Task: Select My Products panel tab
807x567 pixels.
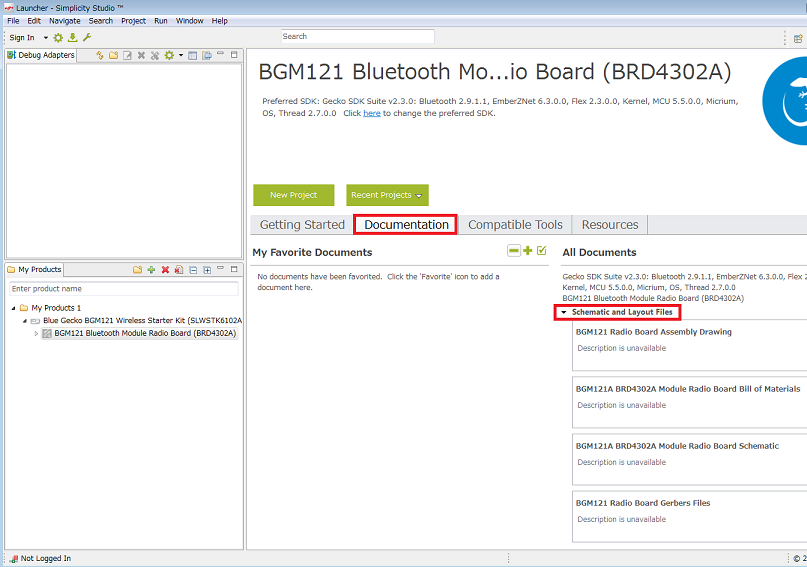Action: click(34, 270)
